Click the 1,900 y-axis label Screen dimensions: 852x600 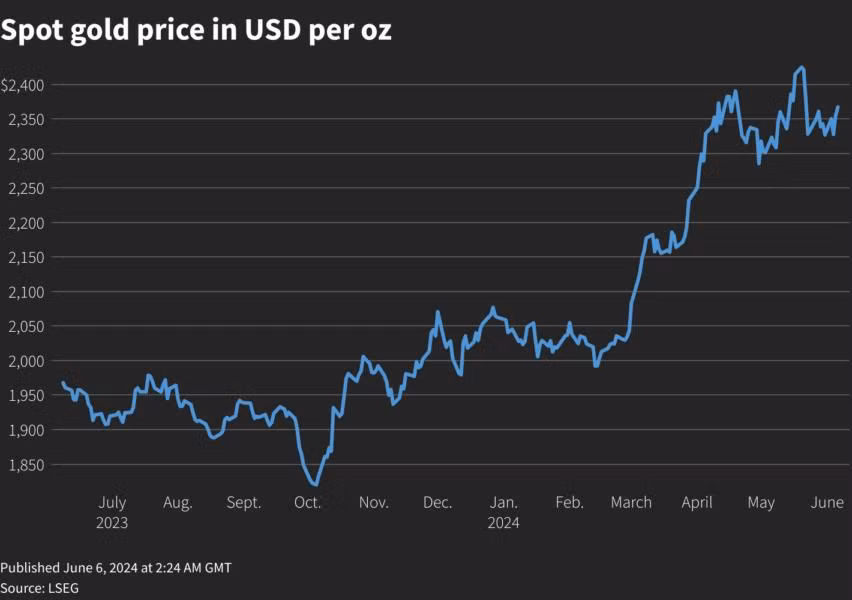click(x=27, y=430)
